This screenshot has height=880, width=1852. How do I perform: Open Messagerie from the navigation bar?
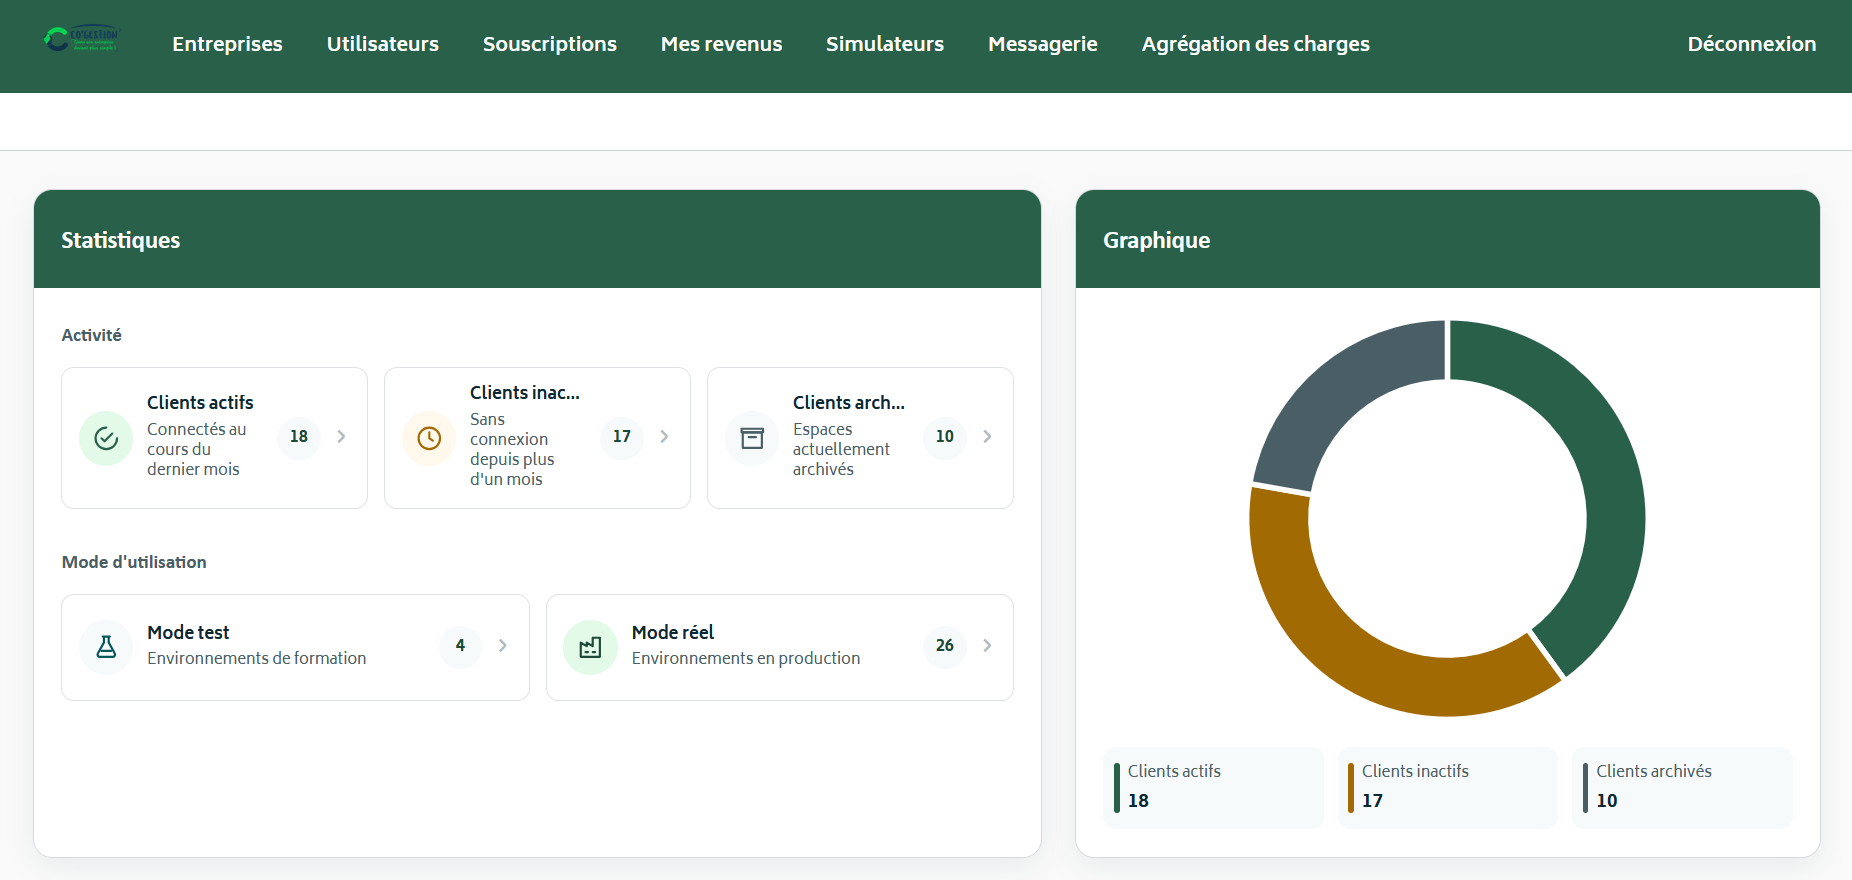coord(1043,44)
